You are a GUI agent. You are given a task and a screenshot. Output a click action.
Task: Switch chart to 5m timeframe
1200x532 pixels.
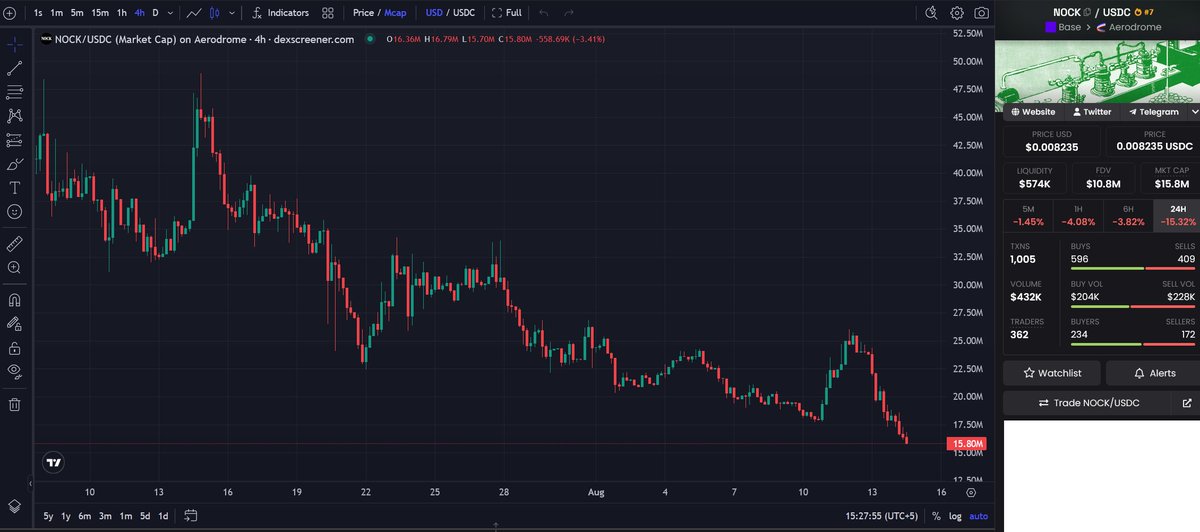pos(77,13)
